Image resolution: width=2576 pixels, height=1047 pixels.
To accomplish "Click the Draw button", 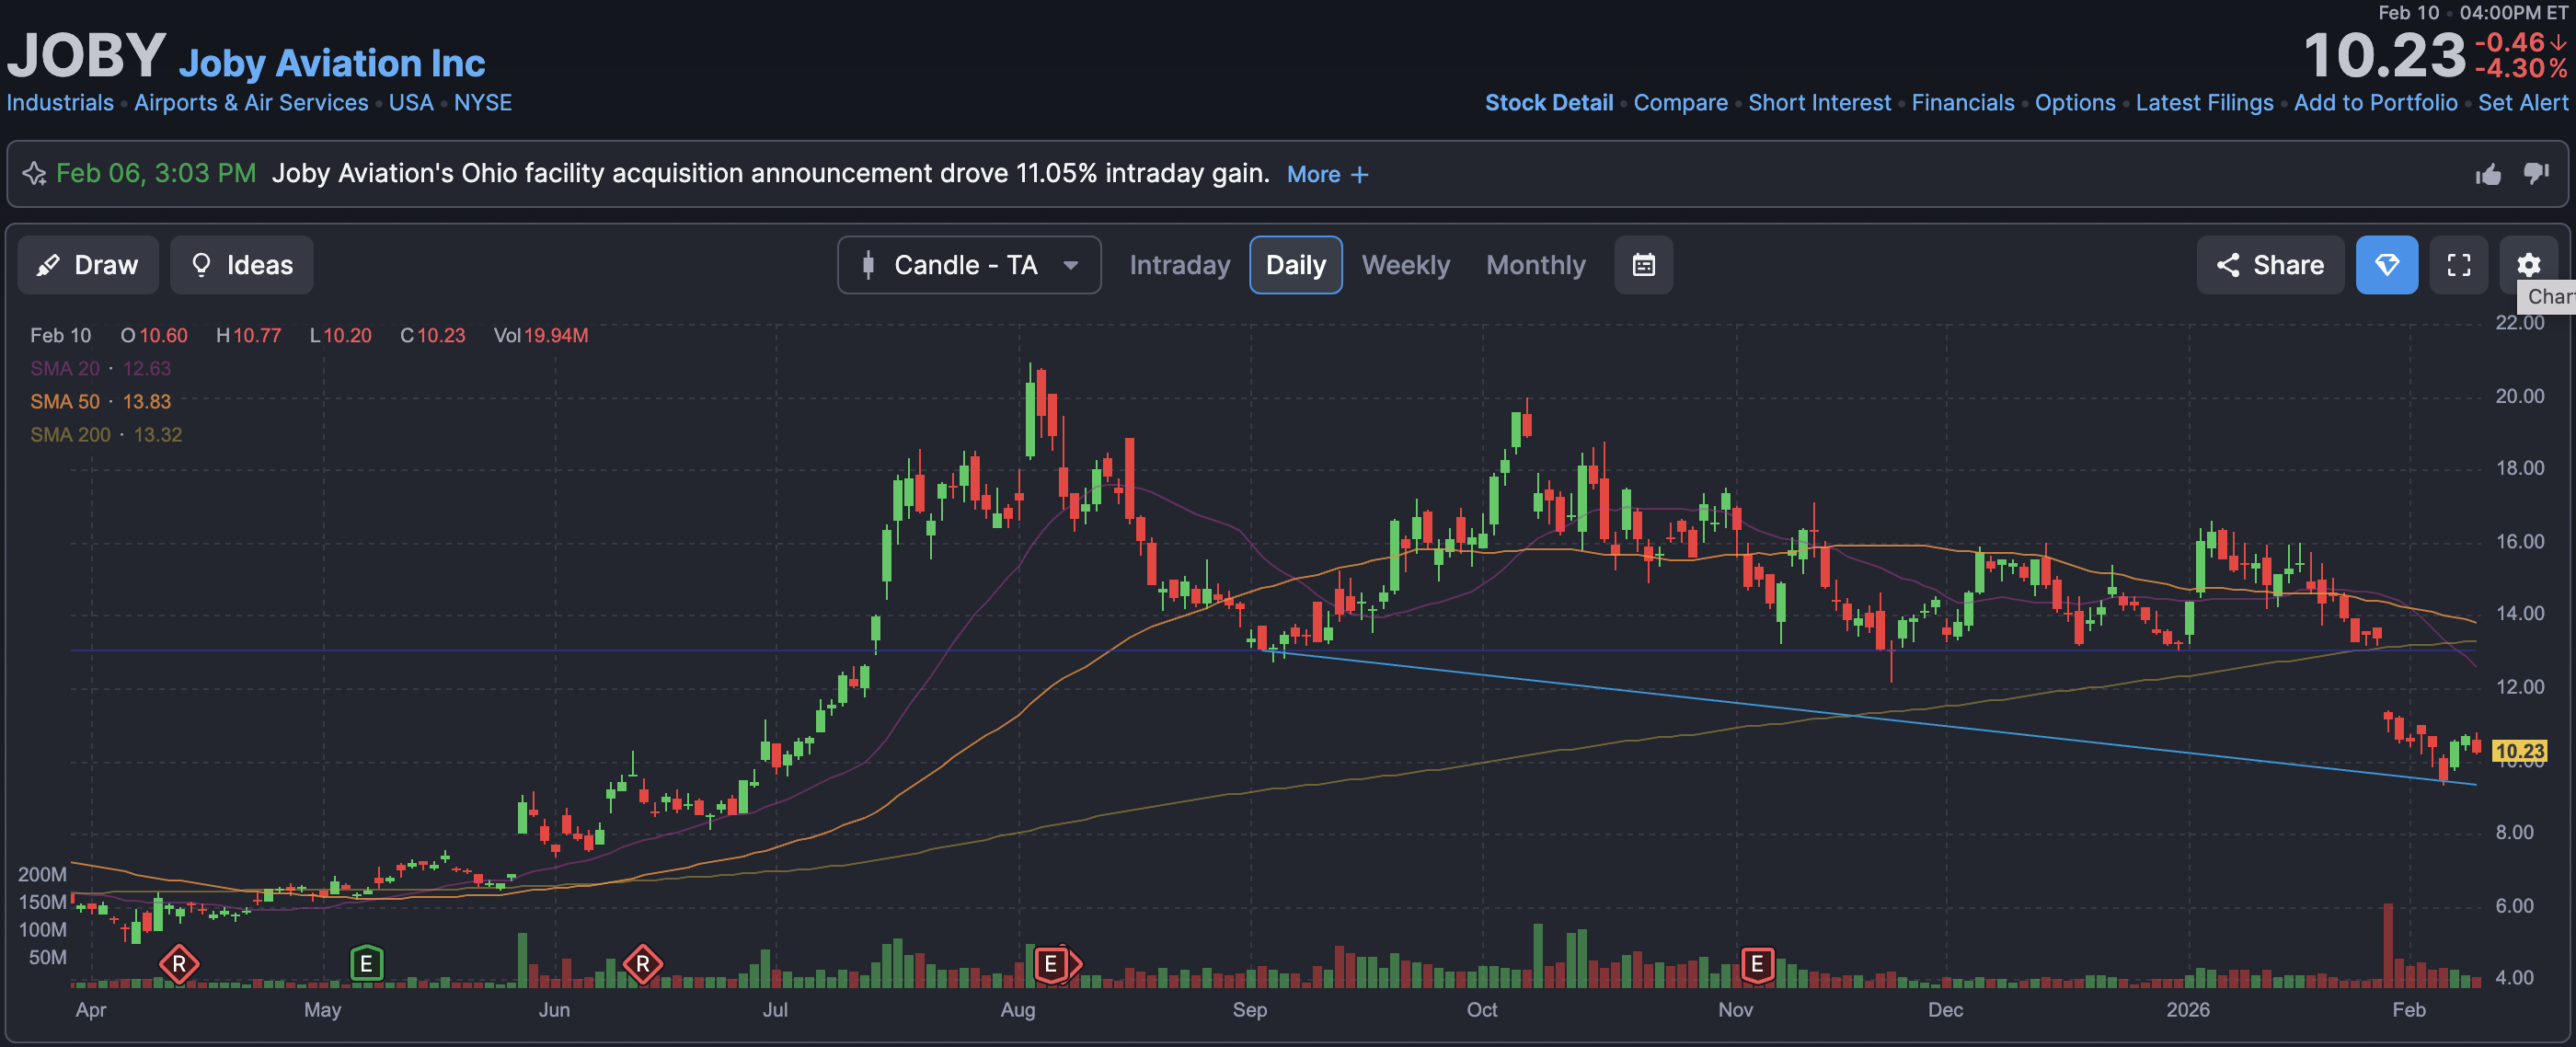I will (x=88, y=265).
